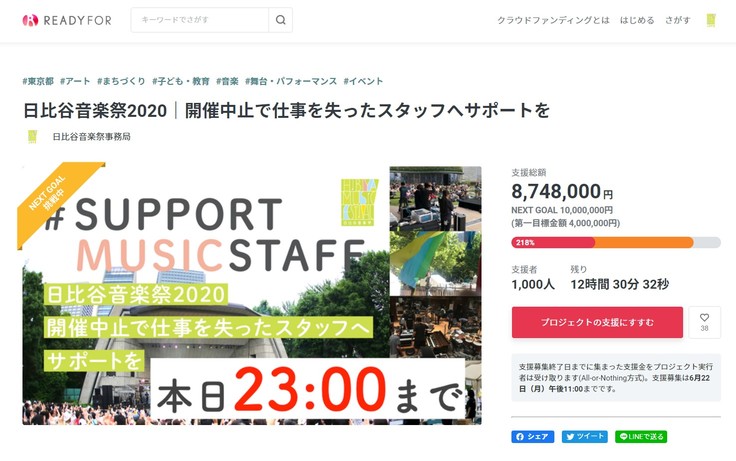The width and height of the screenshot is (736, 461).
Task: Click the search magnifier icon
Action: pos(281,20)
